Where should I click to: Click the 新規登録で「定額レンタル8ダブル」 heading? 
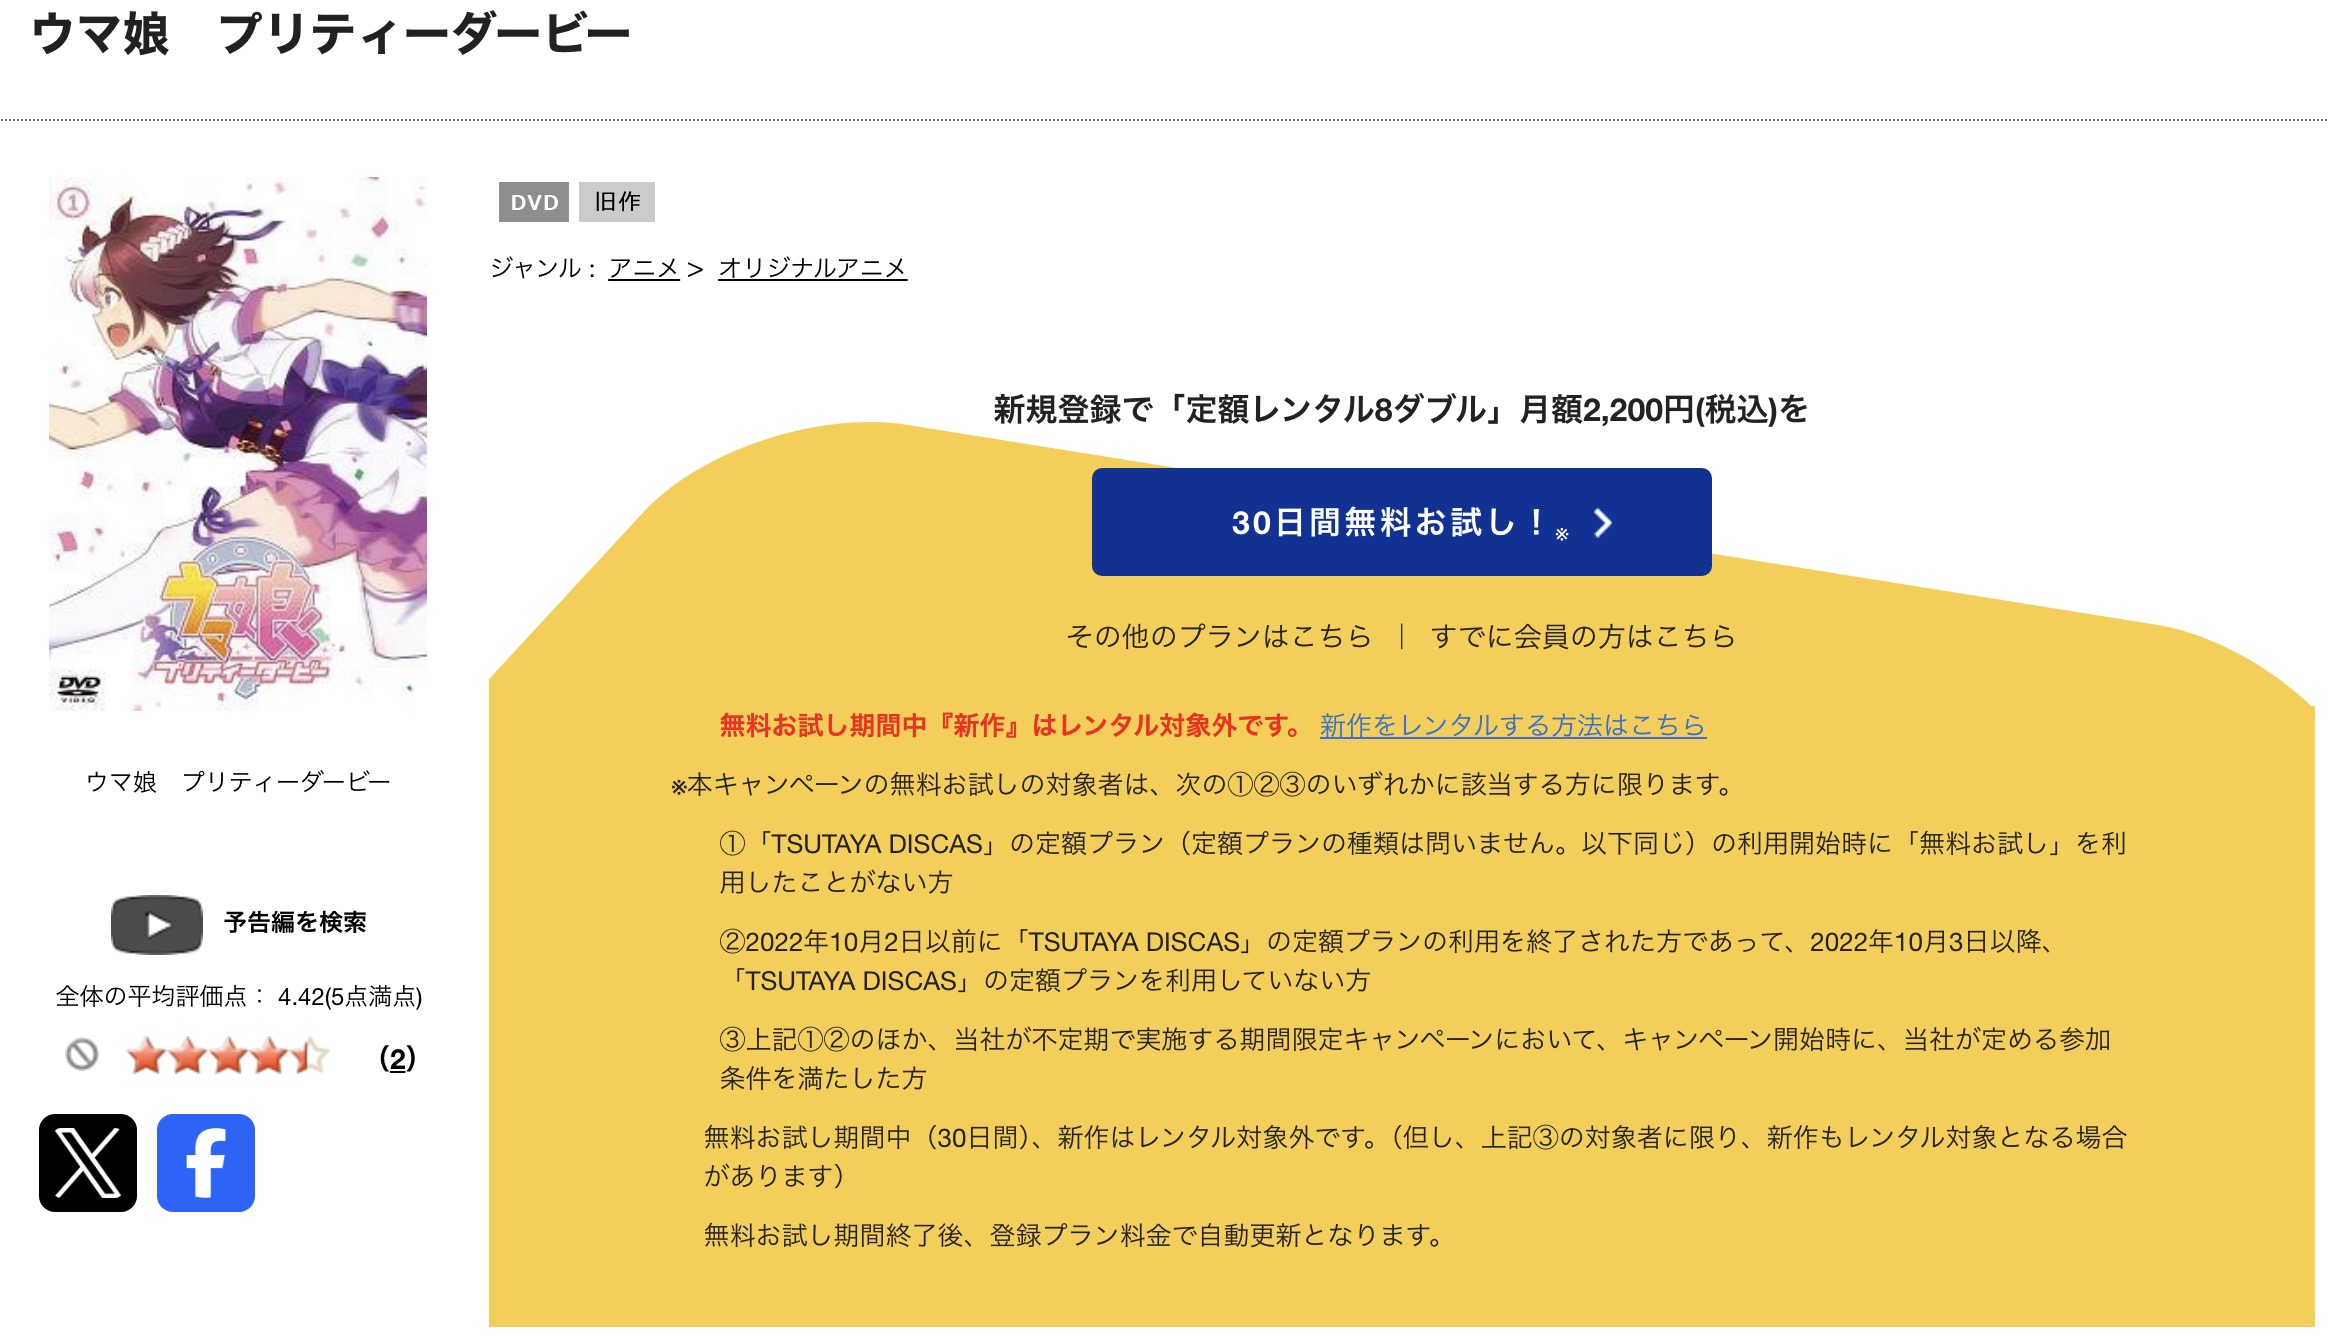1400,409
